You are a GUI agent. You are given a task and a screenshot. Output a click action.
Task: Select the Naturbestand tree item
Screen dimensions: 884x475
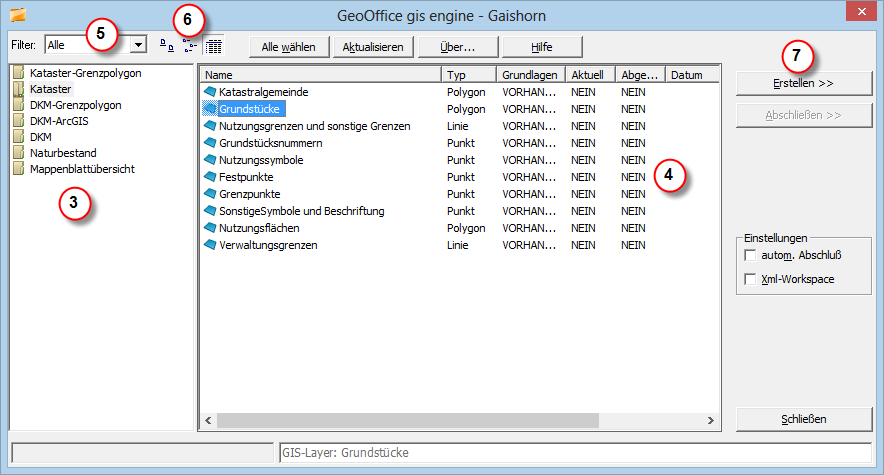click(63, 153)
